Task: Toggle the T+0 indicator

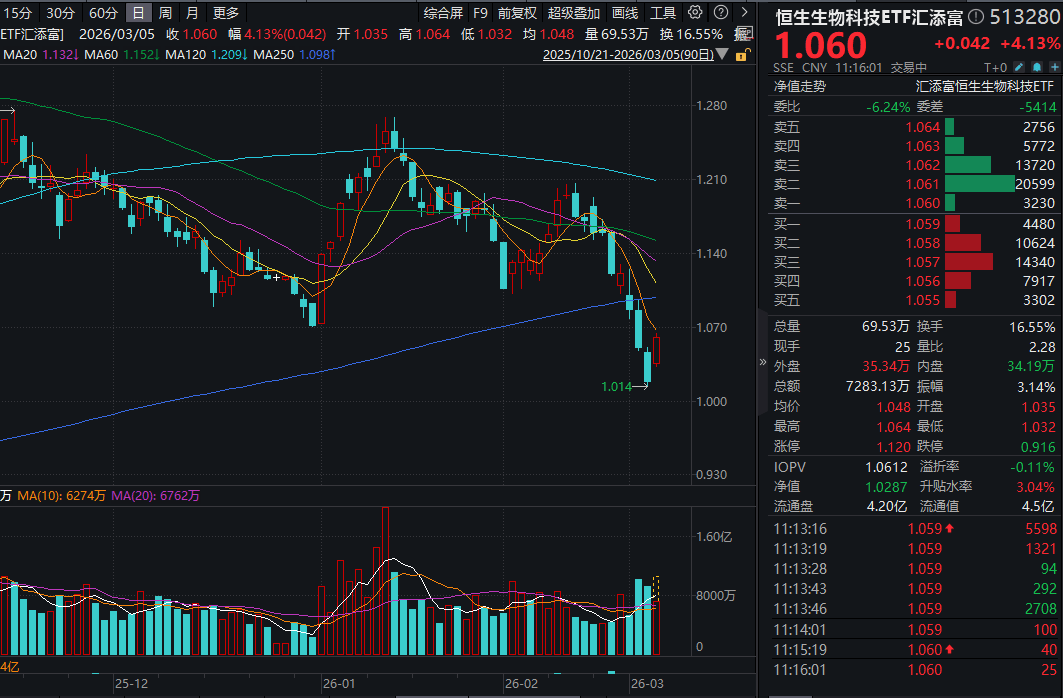Action: (x=995, y=68)
